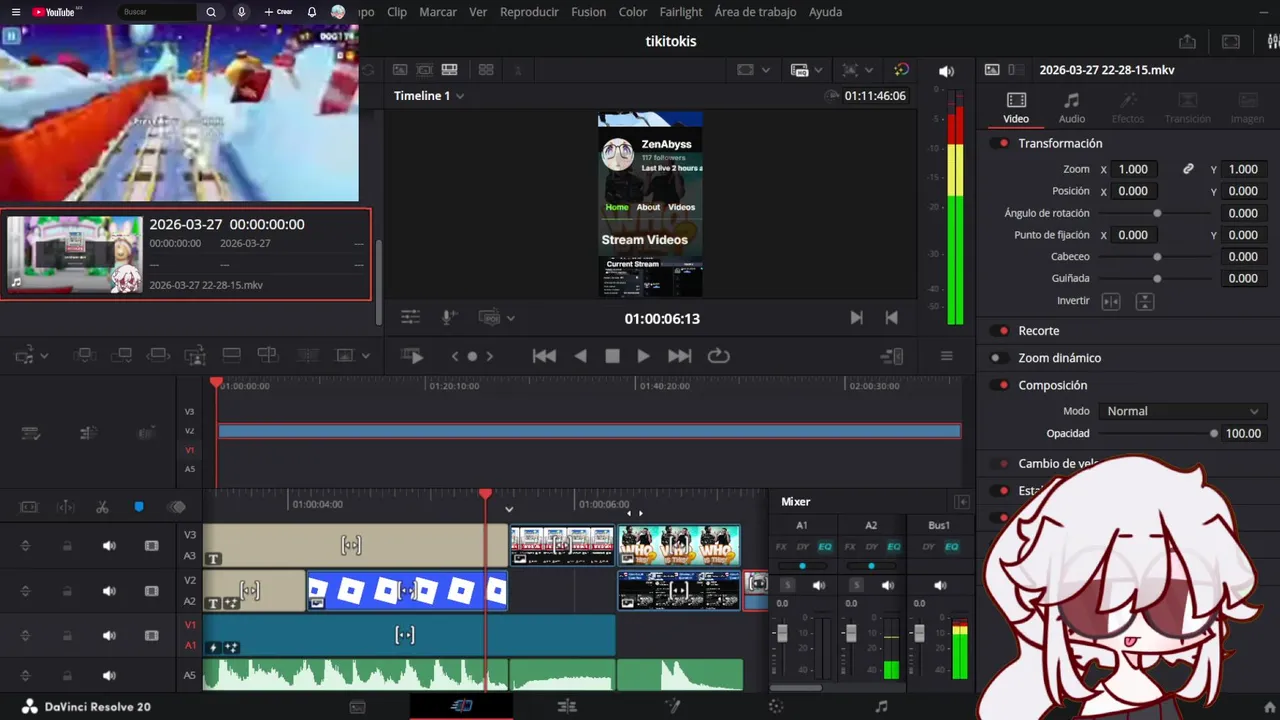Open the timeline options hamburger menu
This screenshot has width=1280, height=720.
tap(946, 356)
